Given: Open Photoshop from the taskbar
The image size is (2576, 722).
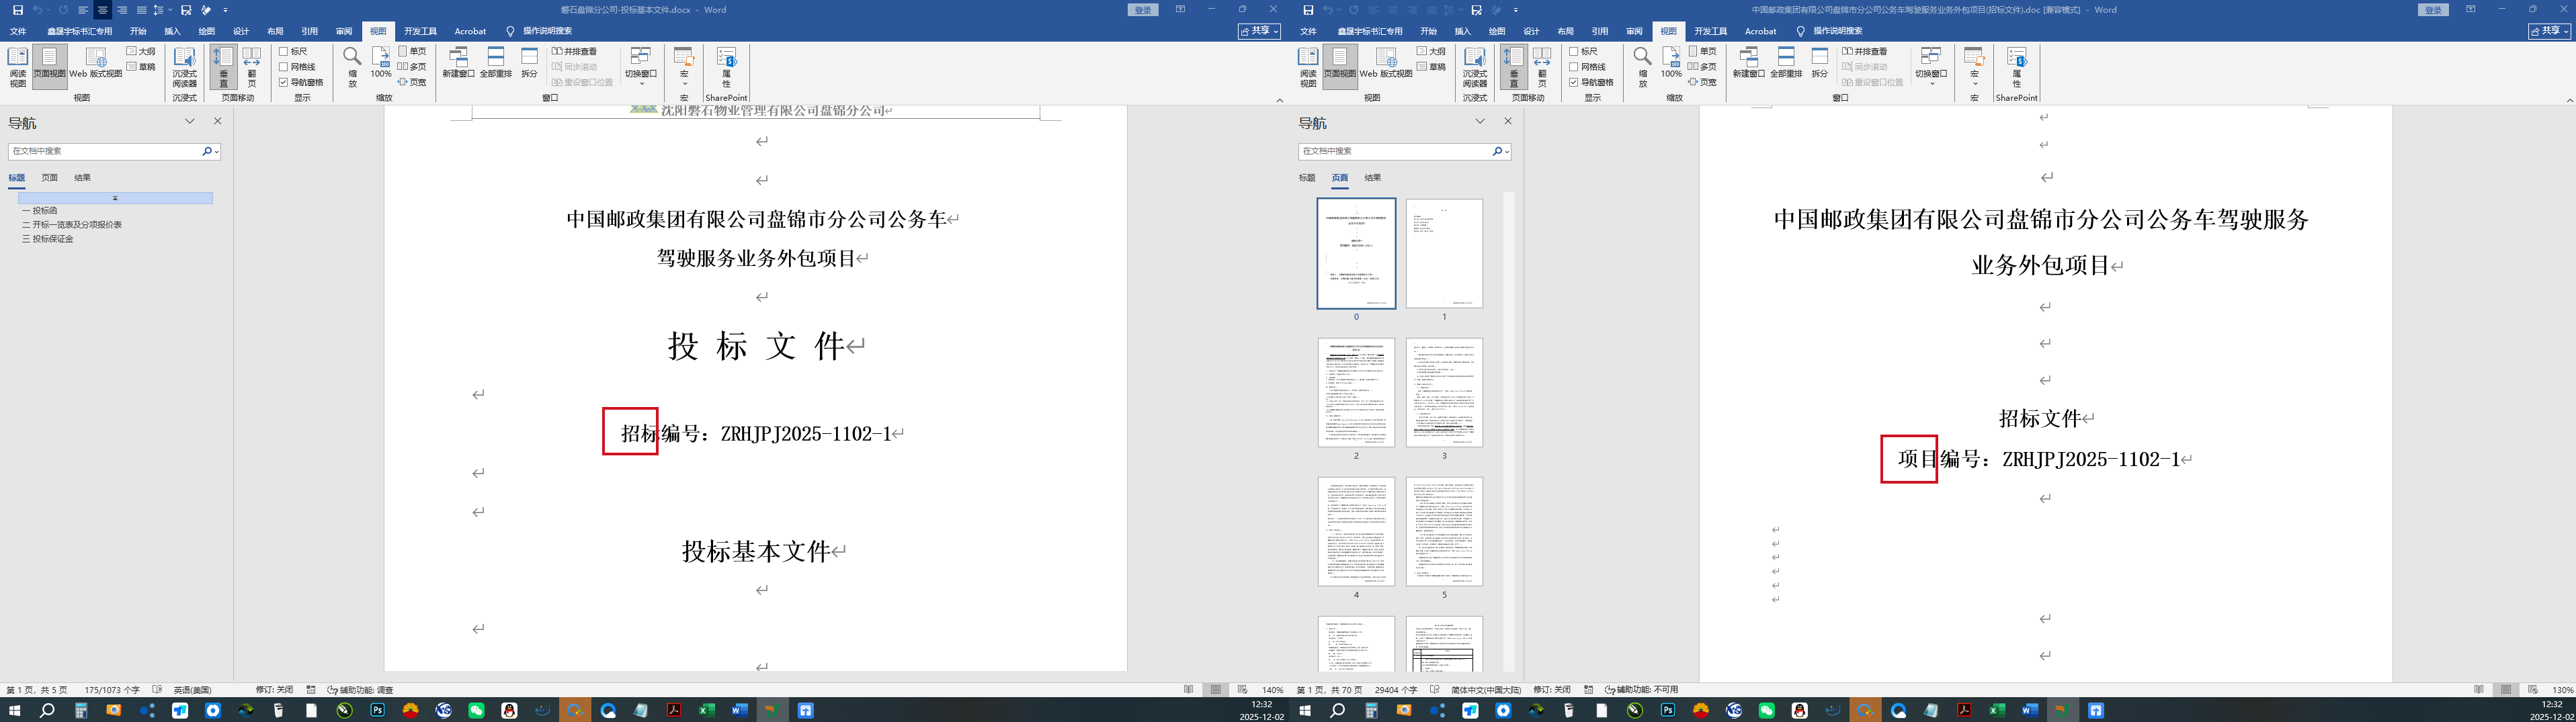Looking at the screenshot, I should (377, 711).
